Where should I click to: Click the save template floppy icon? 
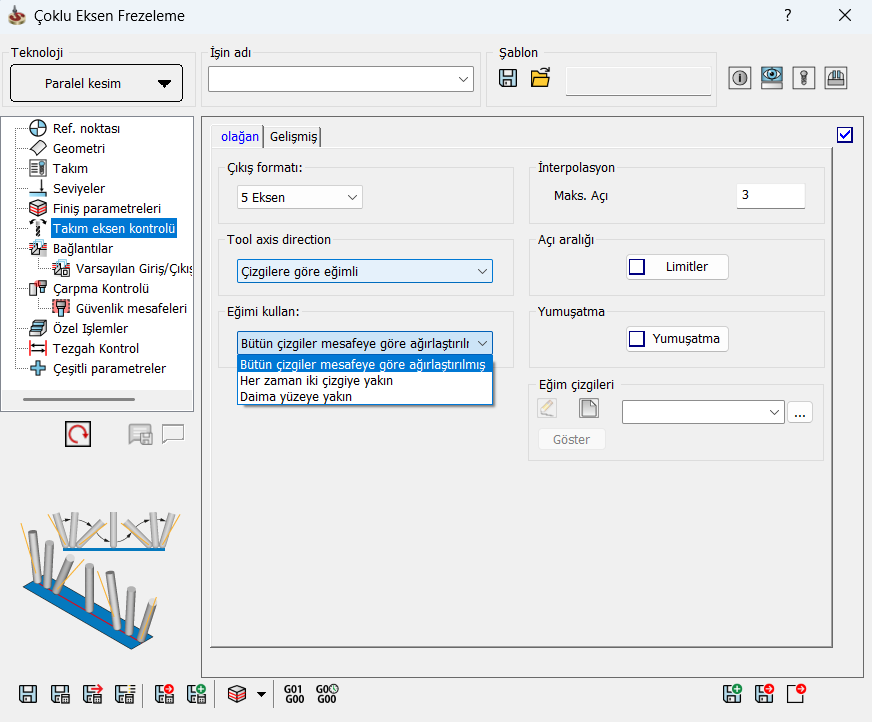coord(508,79)
